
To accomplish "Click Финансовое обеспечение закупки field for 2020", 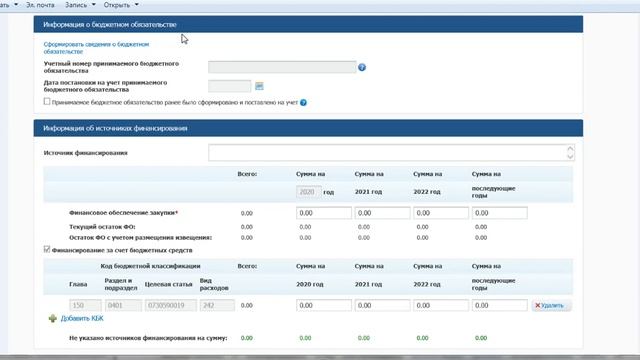I will (324, 213).
